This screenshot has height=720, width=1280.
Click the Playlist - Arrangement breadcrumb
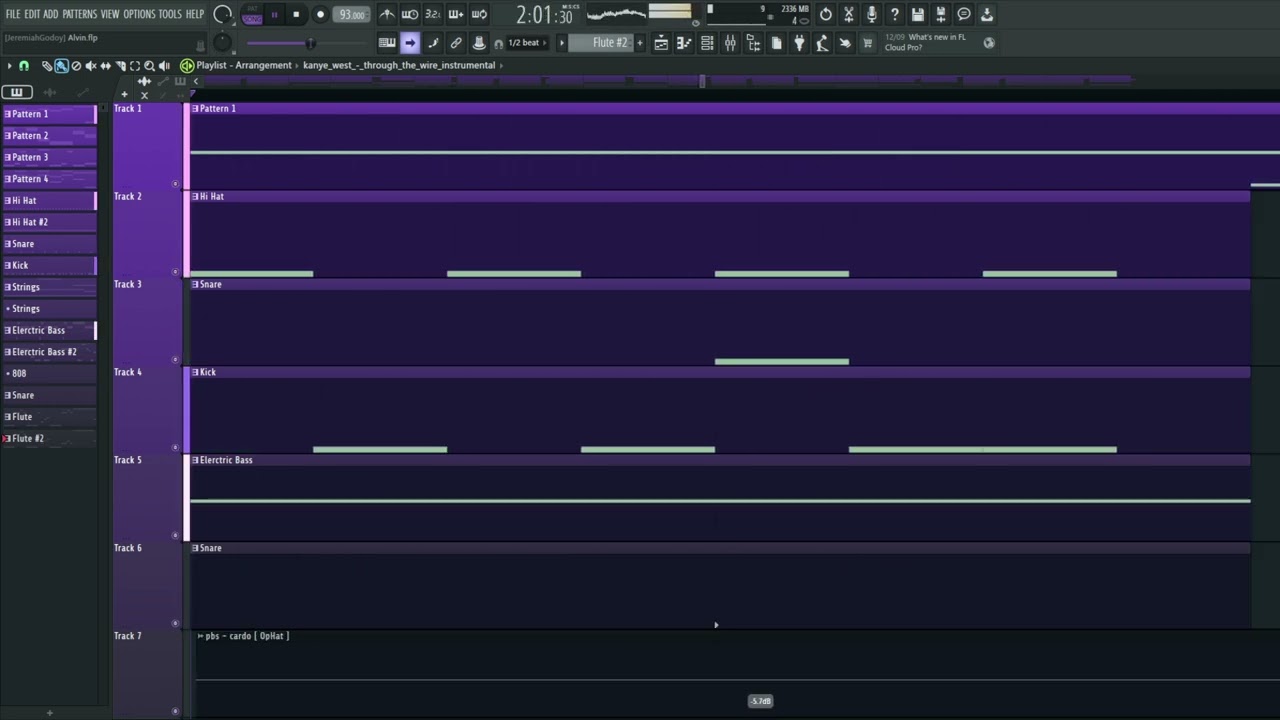(x=244, y=66)
